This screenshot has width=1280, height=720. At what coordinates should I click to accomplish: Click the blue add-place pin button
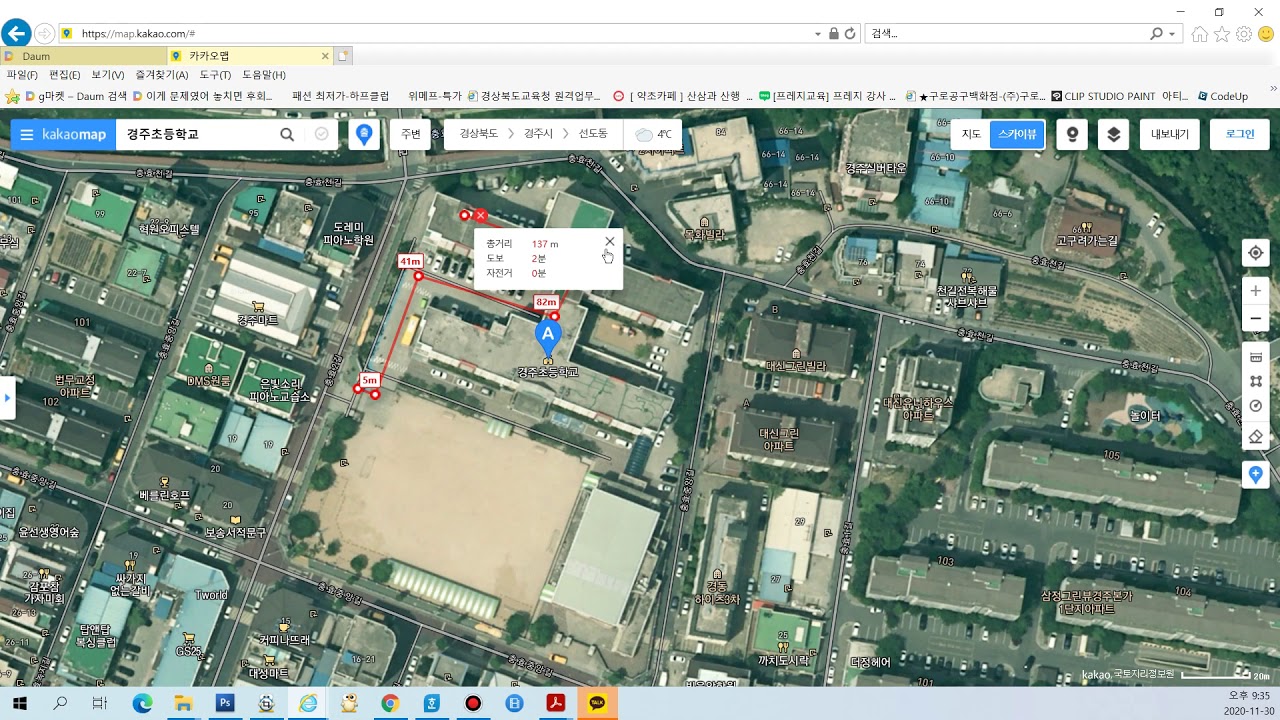tap(1256, 474)
